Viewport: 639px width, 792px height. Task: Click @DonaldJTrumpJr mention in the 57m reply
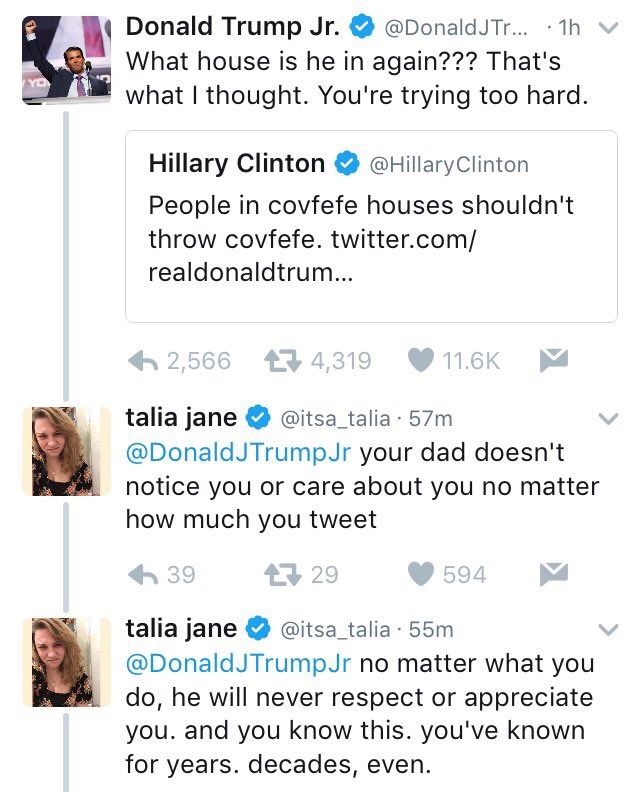(x=238, y=452)
